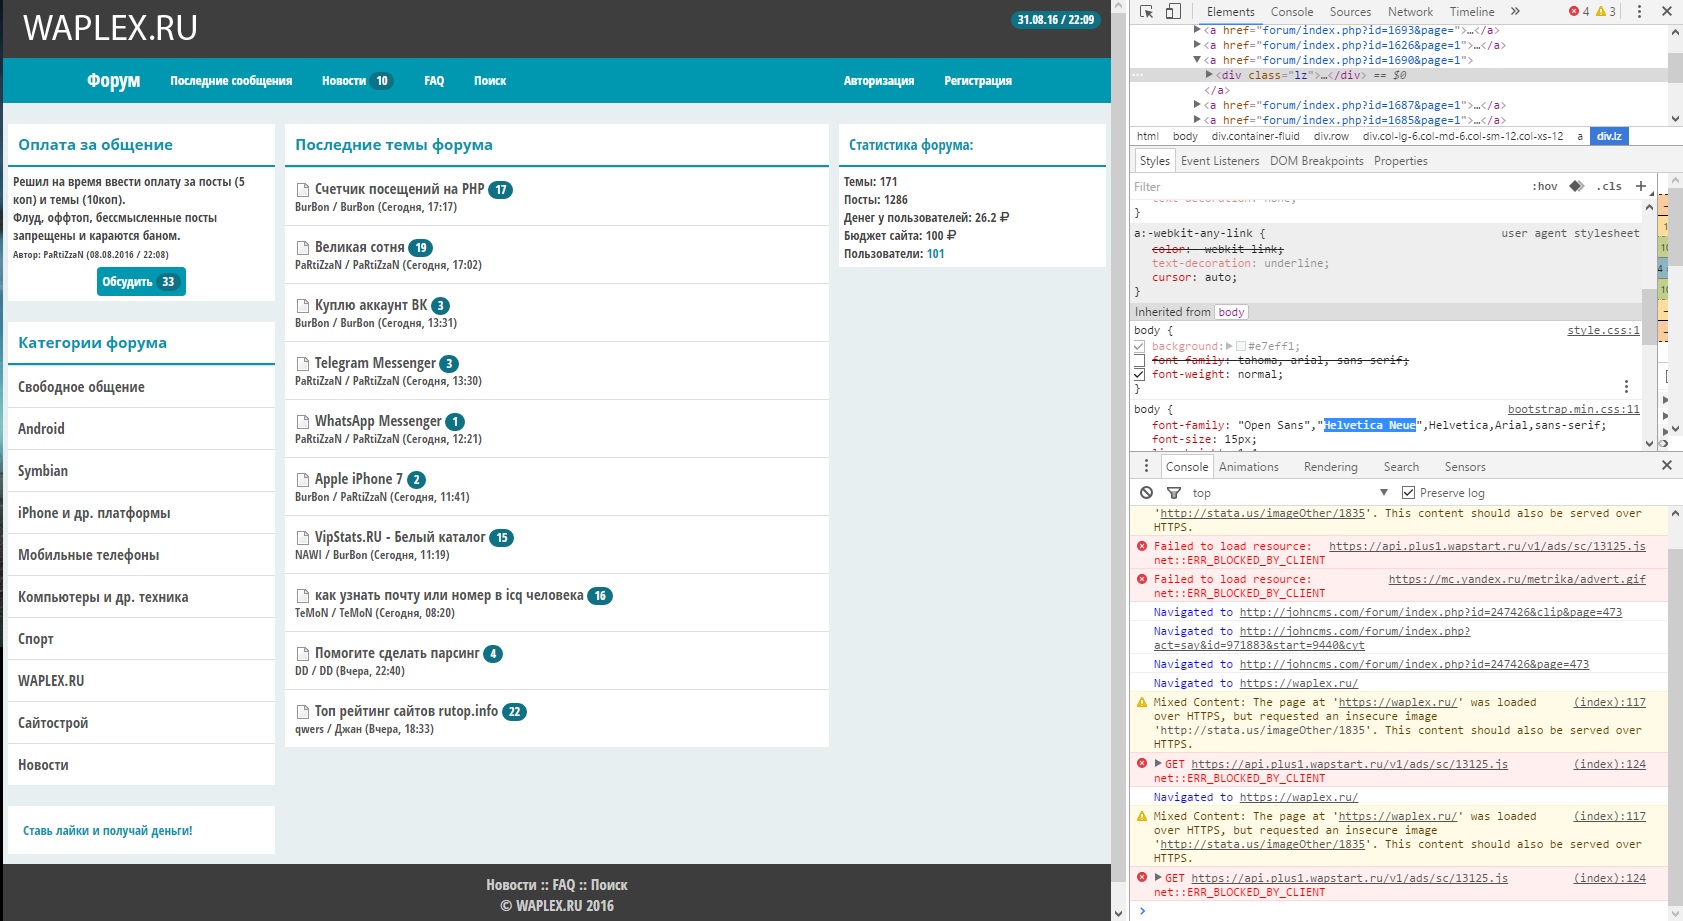
Task: Expand the div class lz node
Action: pos(1209,75)
